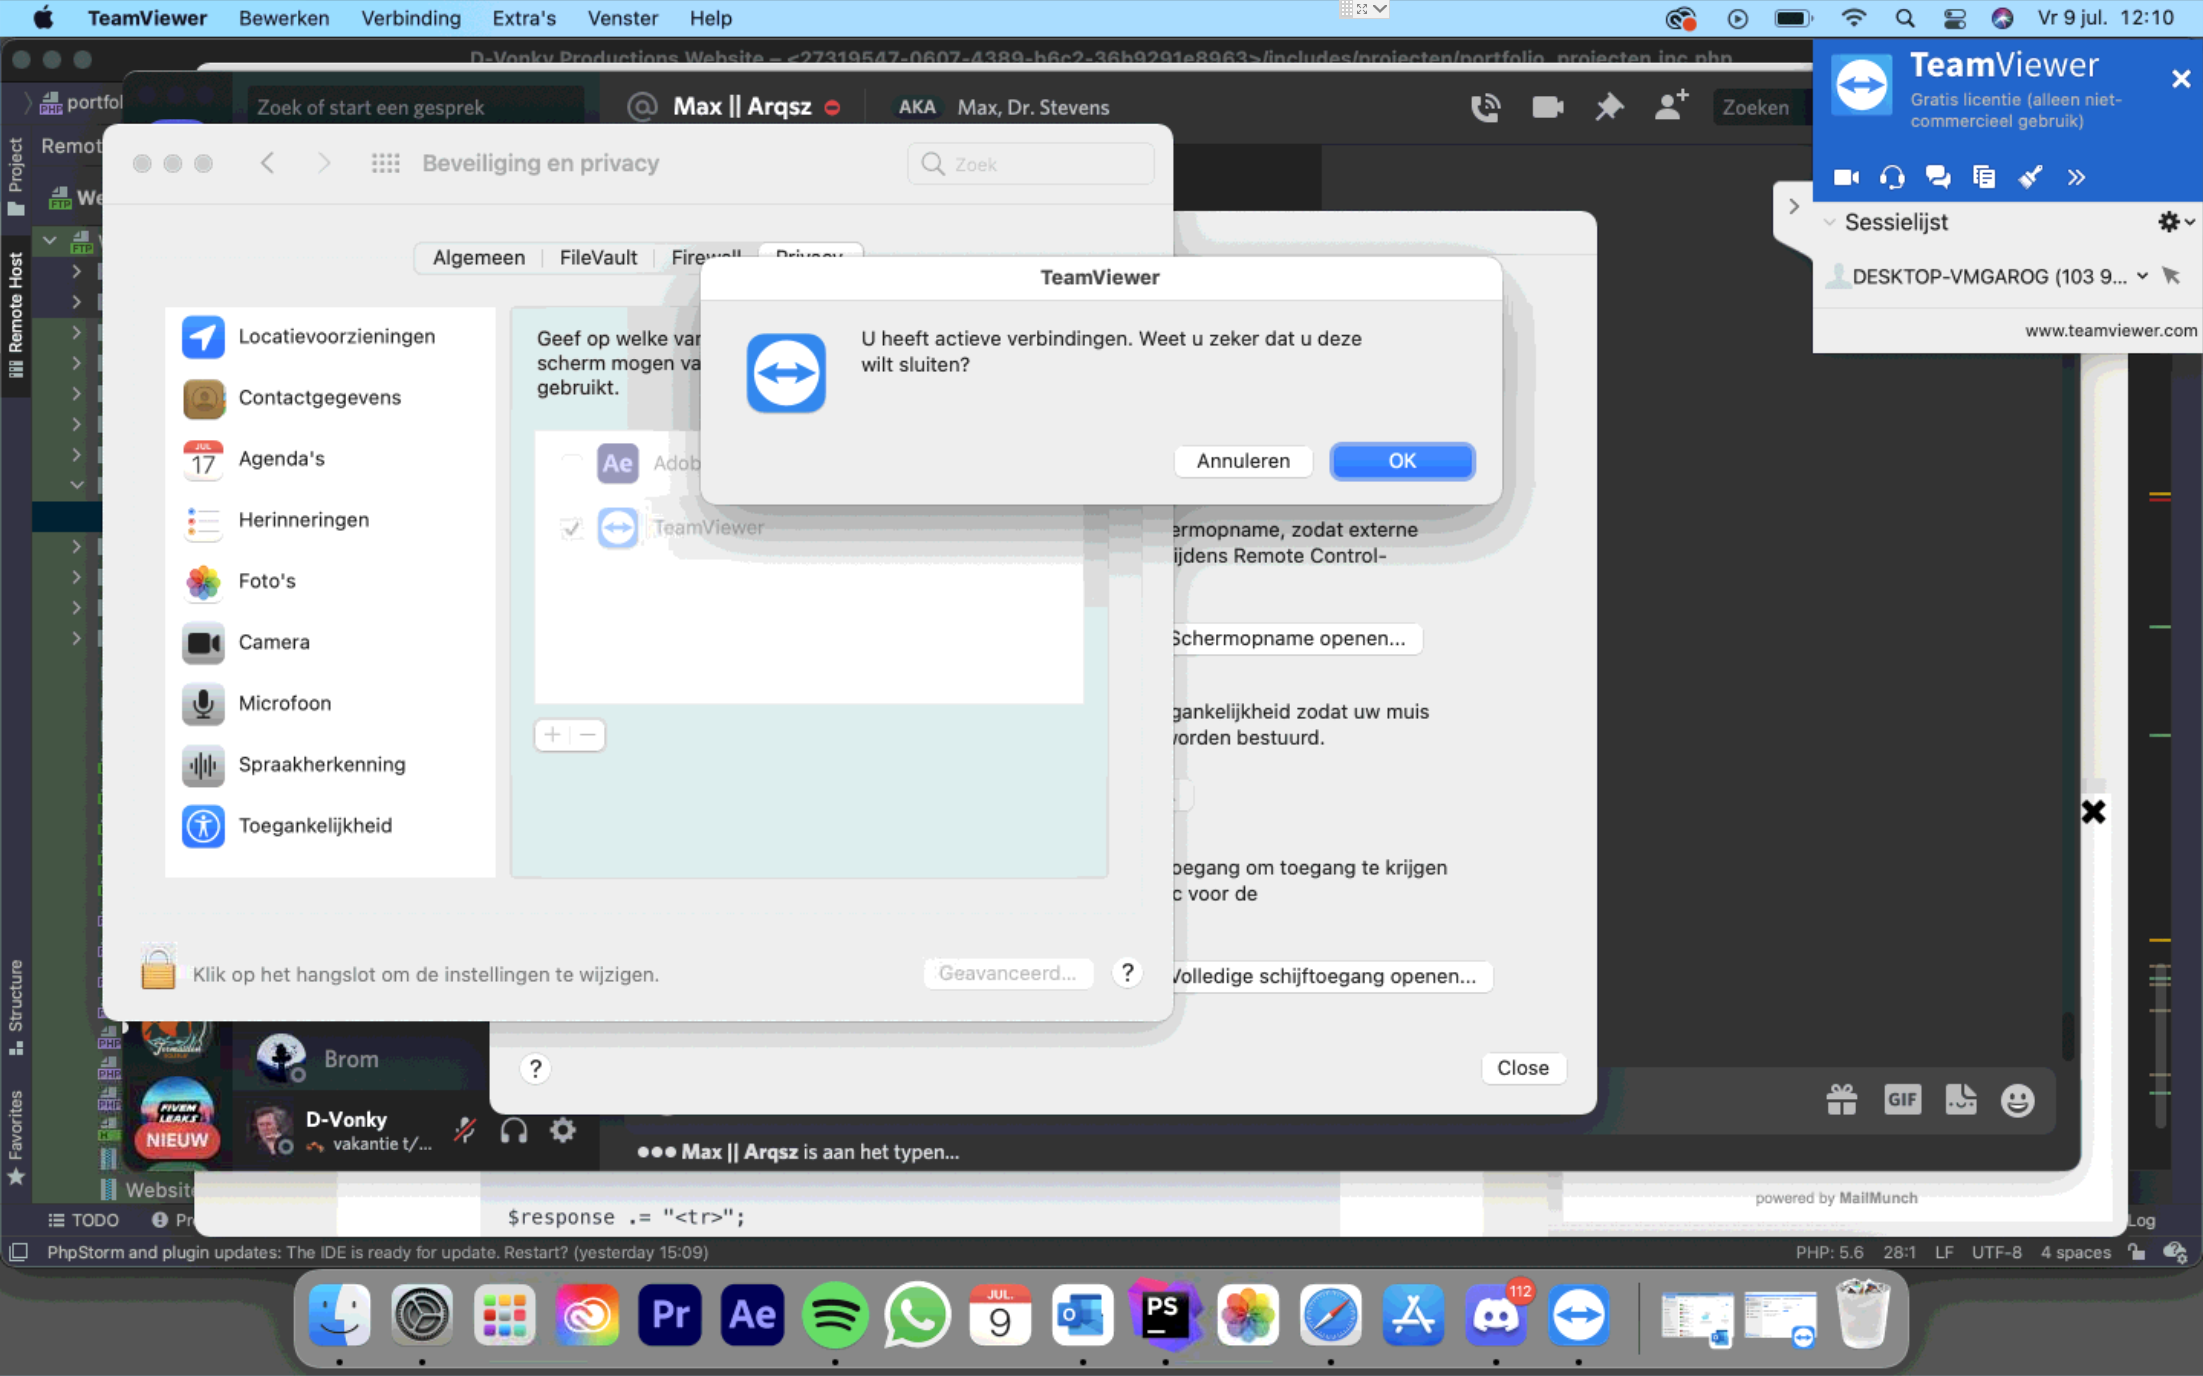
Task: Open the Verbinding menu
Action: (x=410, y=18)
